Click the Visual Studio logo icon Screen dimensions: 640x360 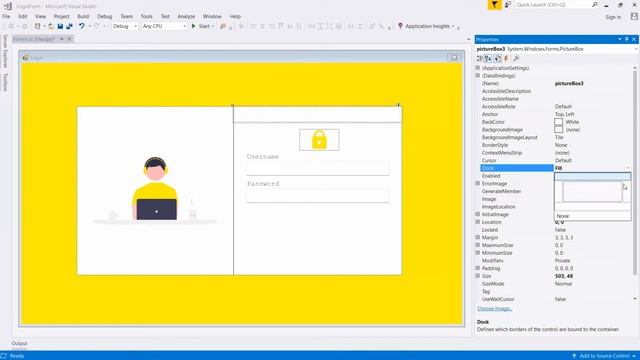pyautogui.click(x=7, y=6)
